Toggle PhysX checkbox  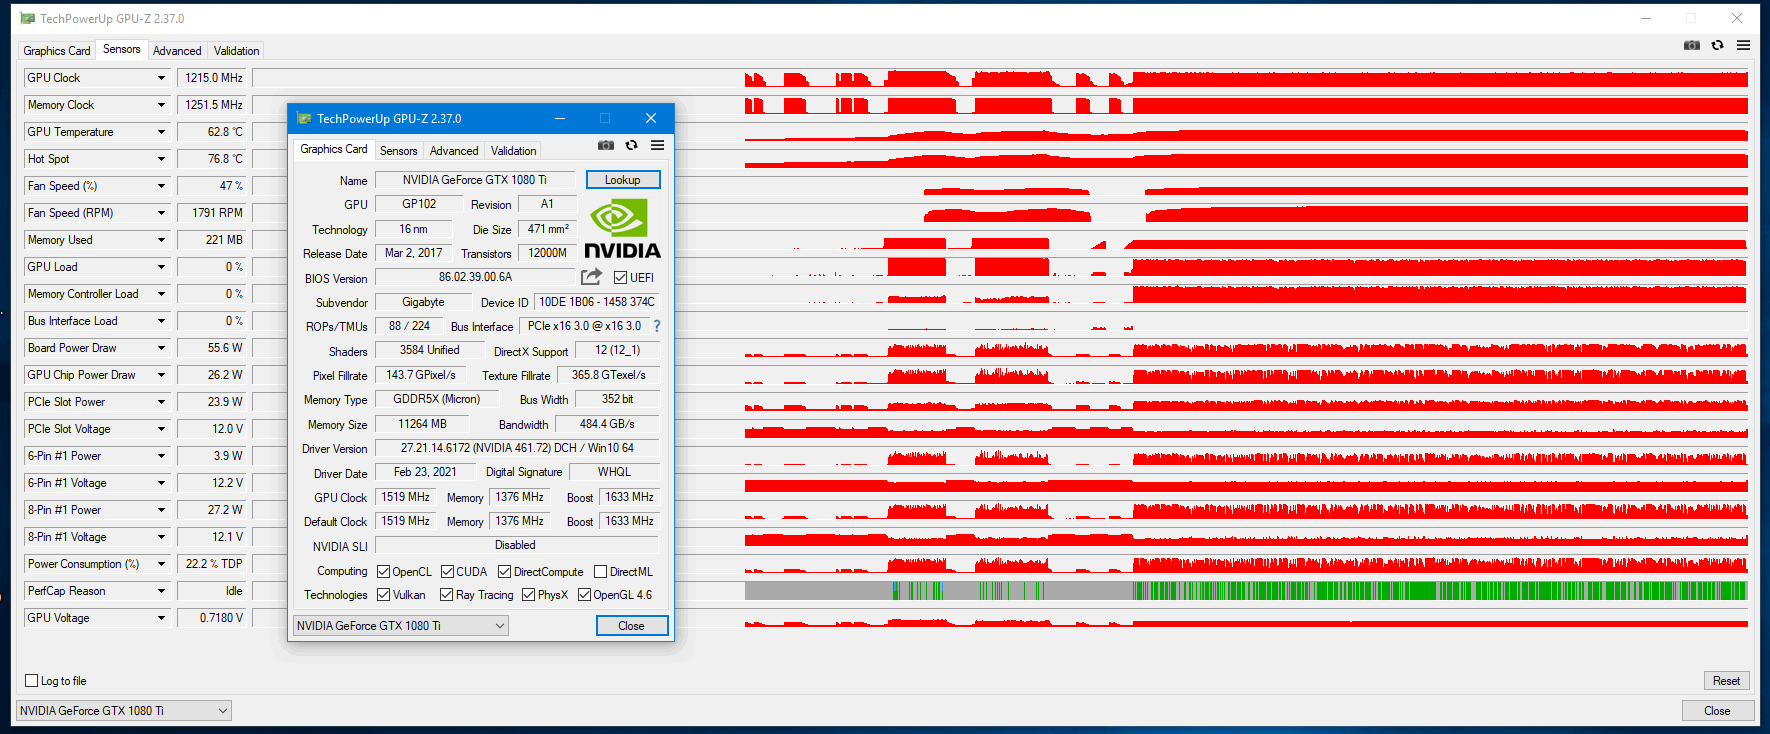point(528,595)
